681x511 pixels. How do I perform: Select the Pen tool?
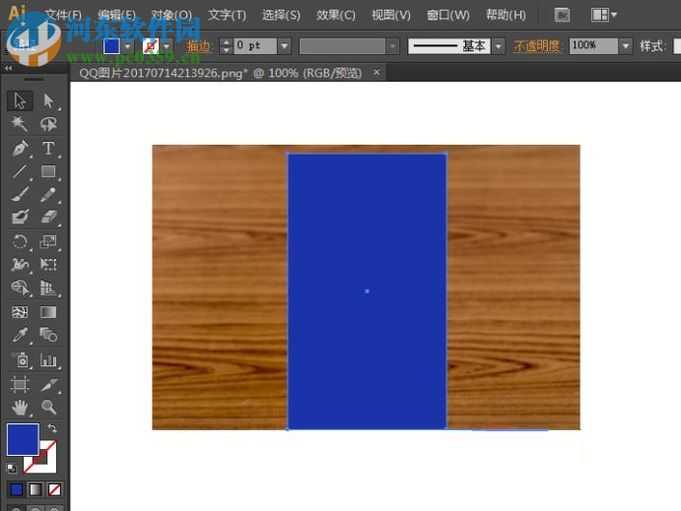coord(20,148)
